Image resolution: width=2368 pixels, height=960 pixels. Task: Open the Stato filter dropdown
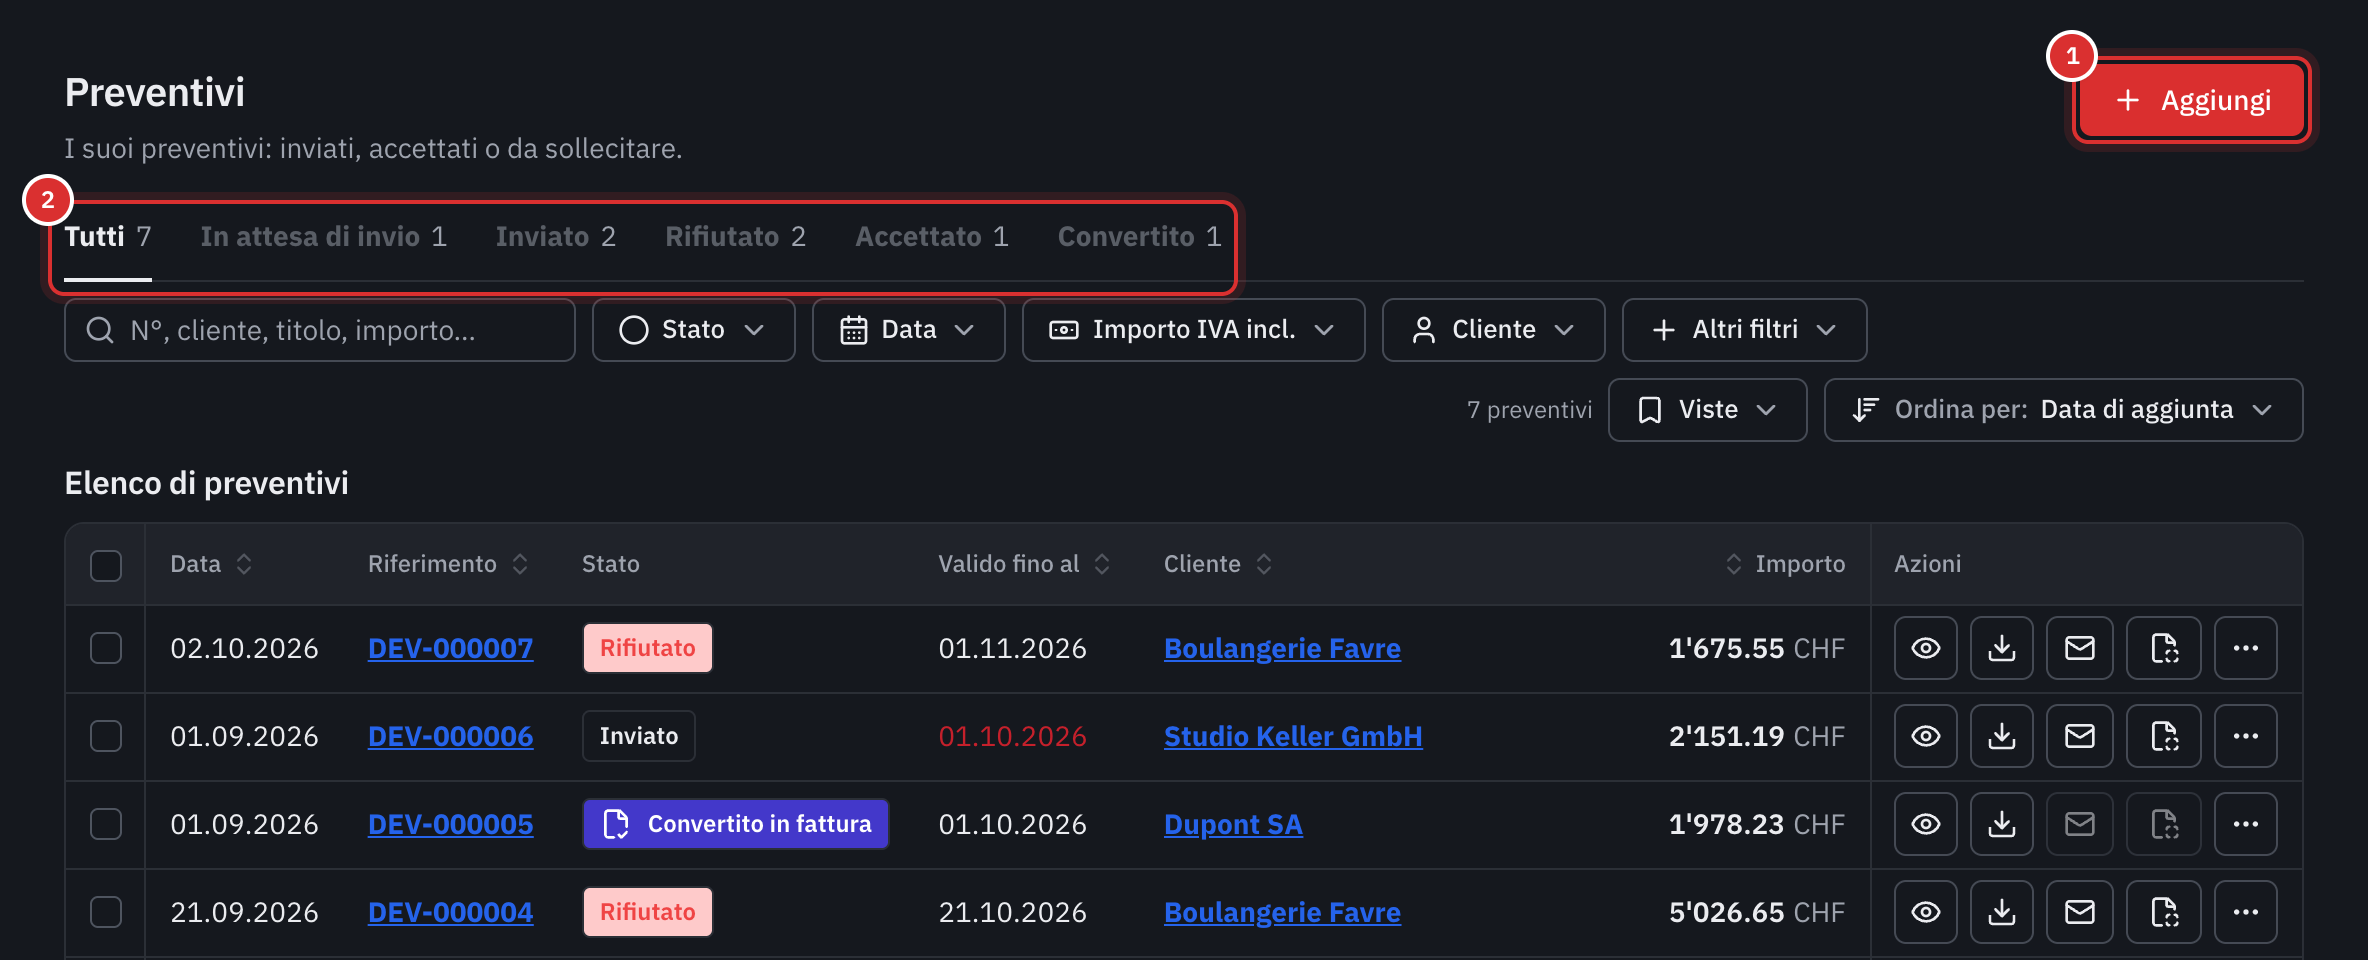coord(693,330)
